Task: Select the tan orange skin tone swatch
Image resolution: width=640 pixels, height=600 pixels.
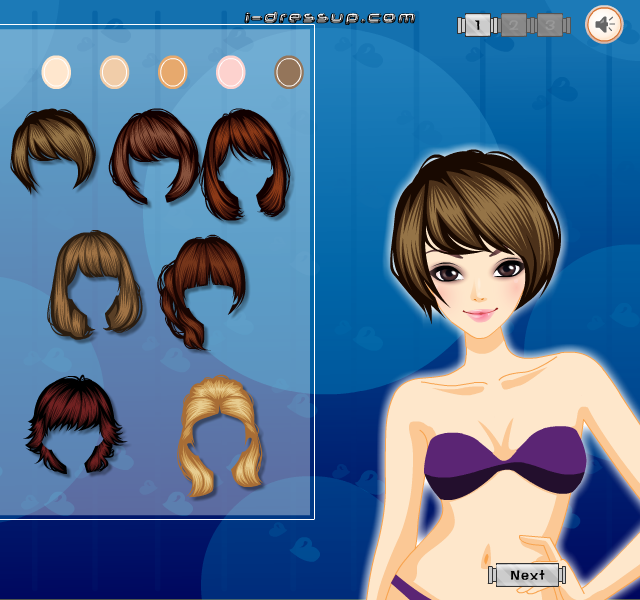Action: pyautogui.click(x=173, y=72)
